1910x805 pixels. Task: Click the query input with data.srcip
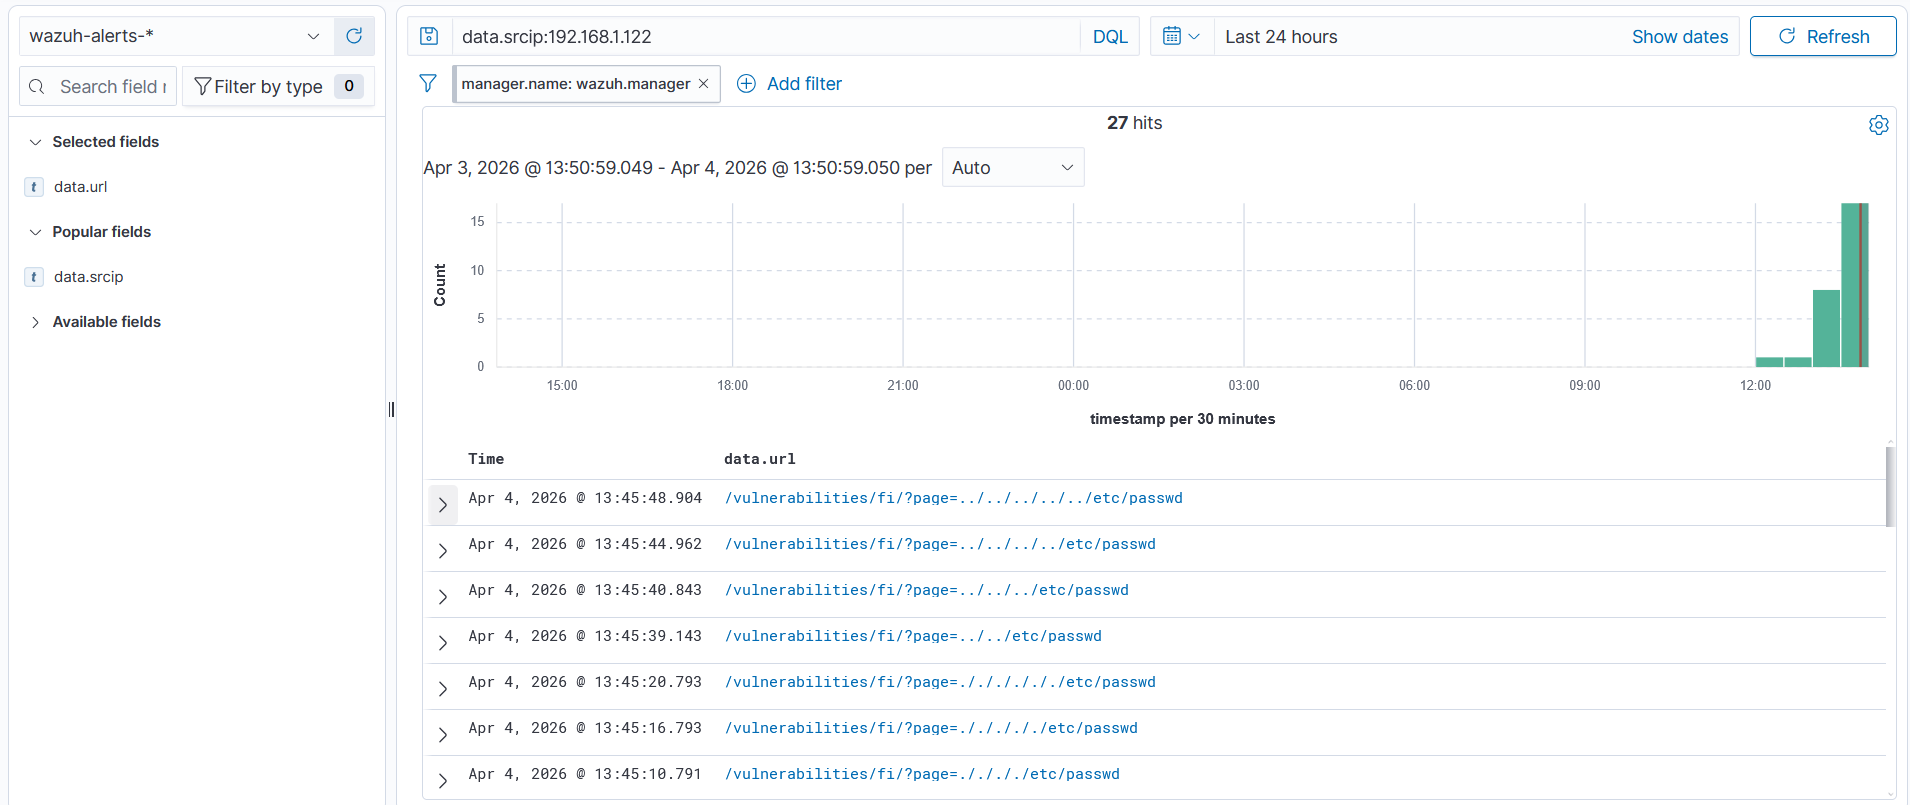pos(766,37)
